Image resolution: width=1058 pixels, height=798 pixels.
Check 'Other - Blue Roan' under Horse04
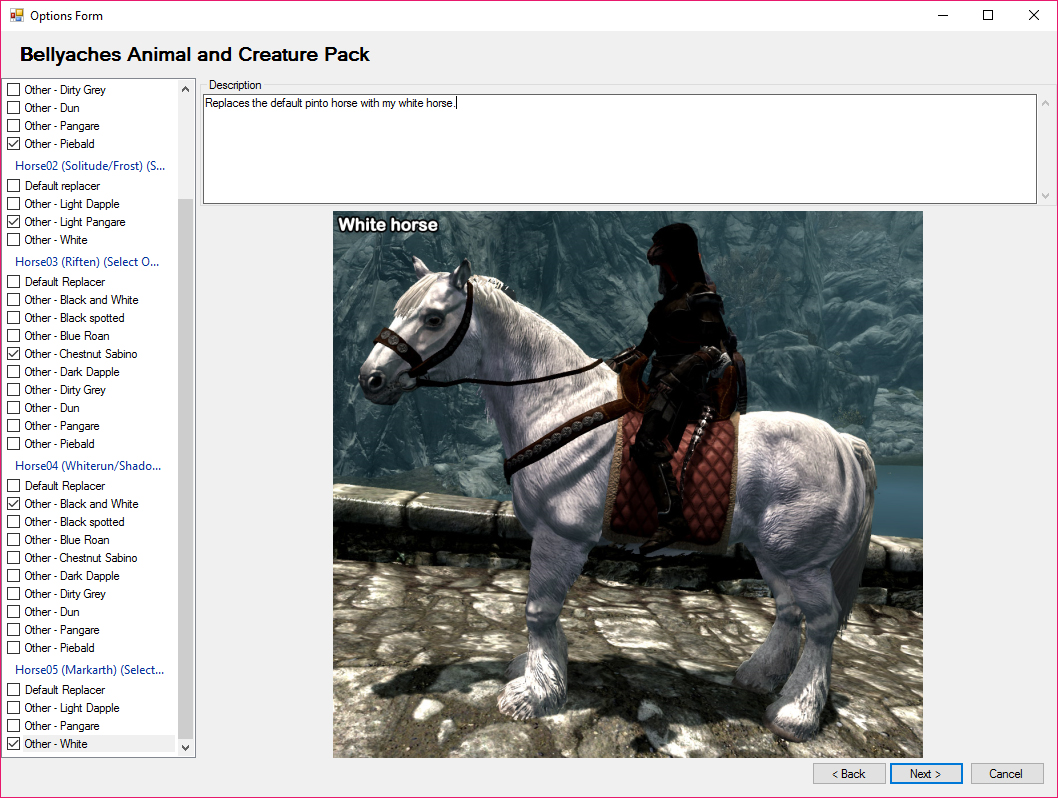[x=13, y=540]
